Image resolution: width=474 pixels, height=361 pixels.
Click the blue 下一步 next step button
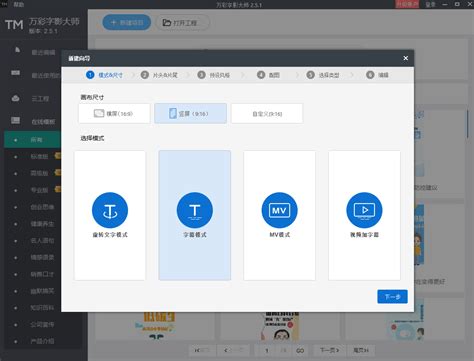pos(392,297)
